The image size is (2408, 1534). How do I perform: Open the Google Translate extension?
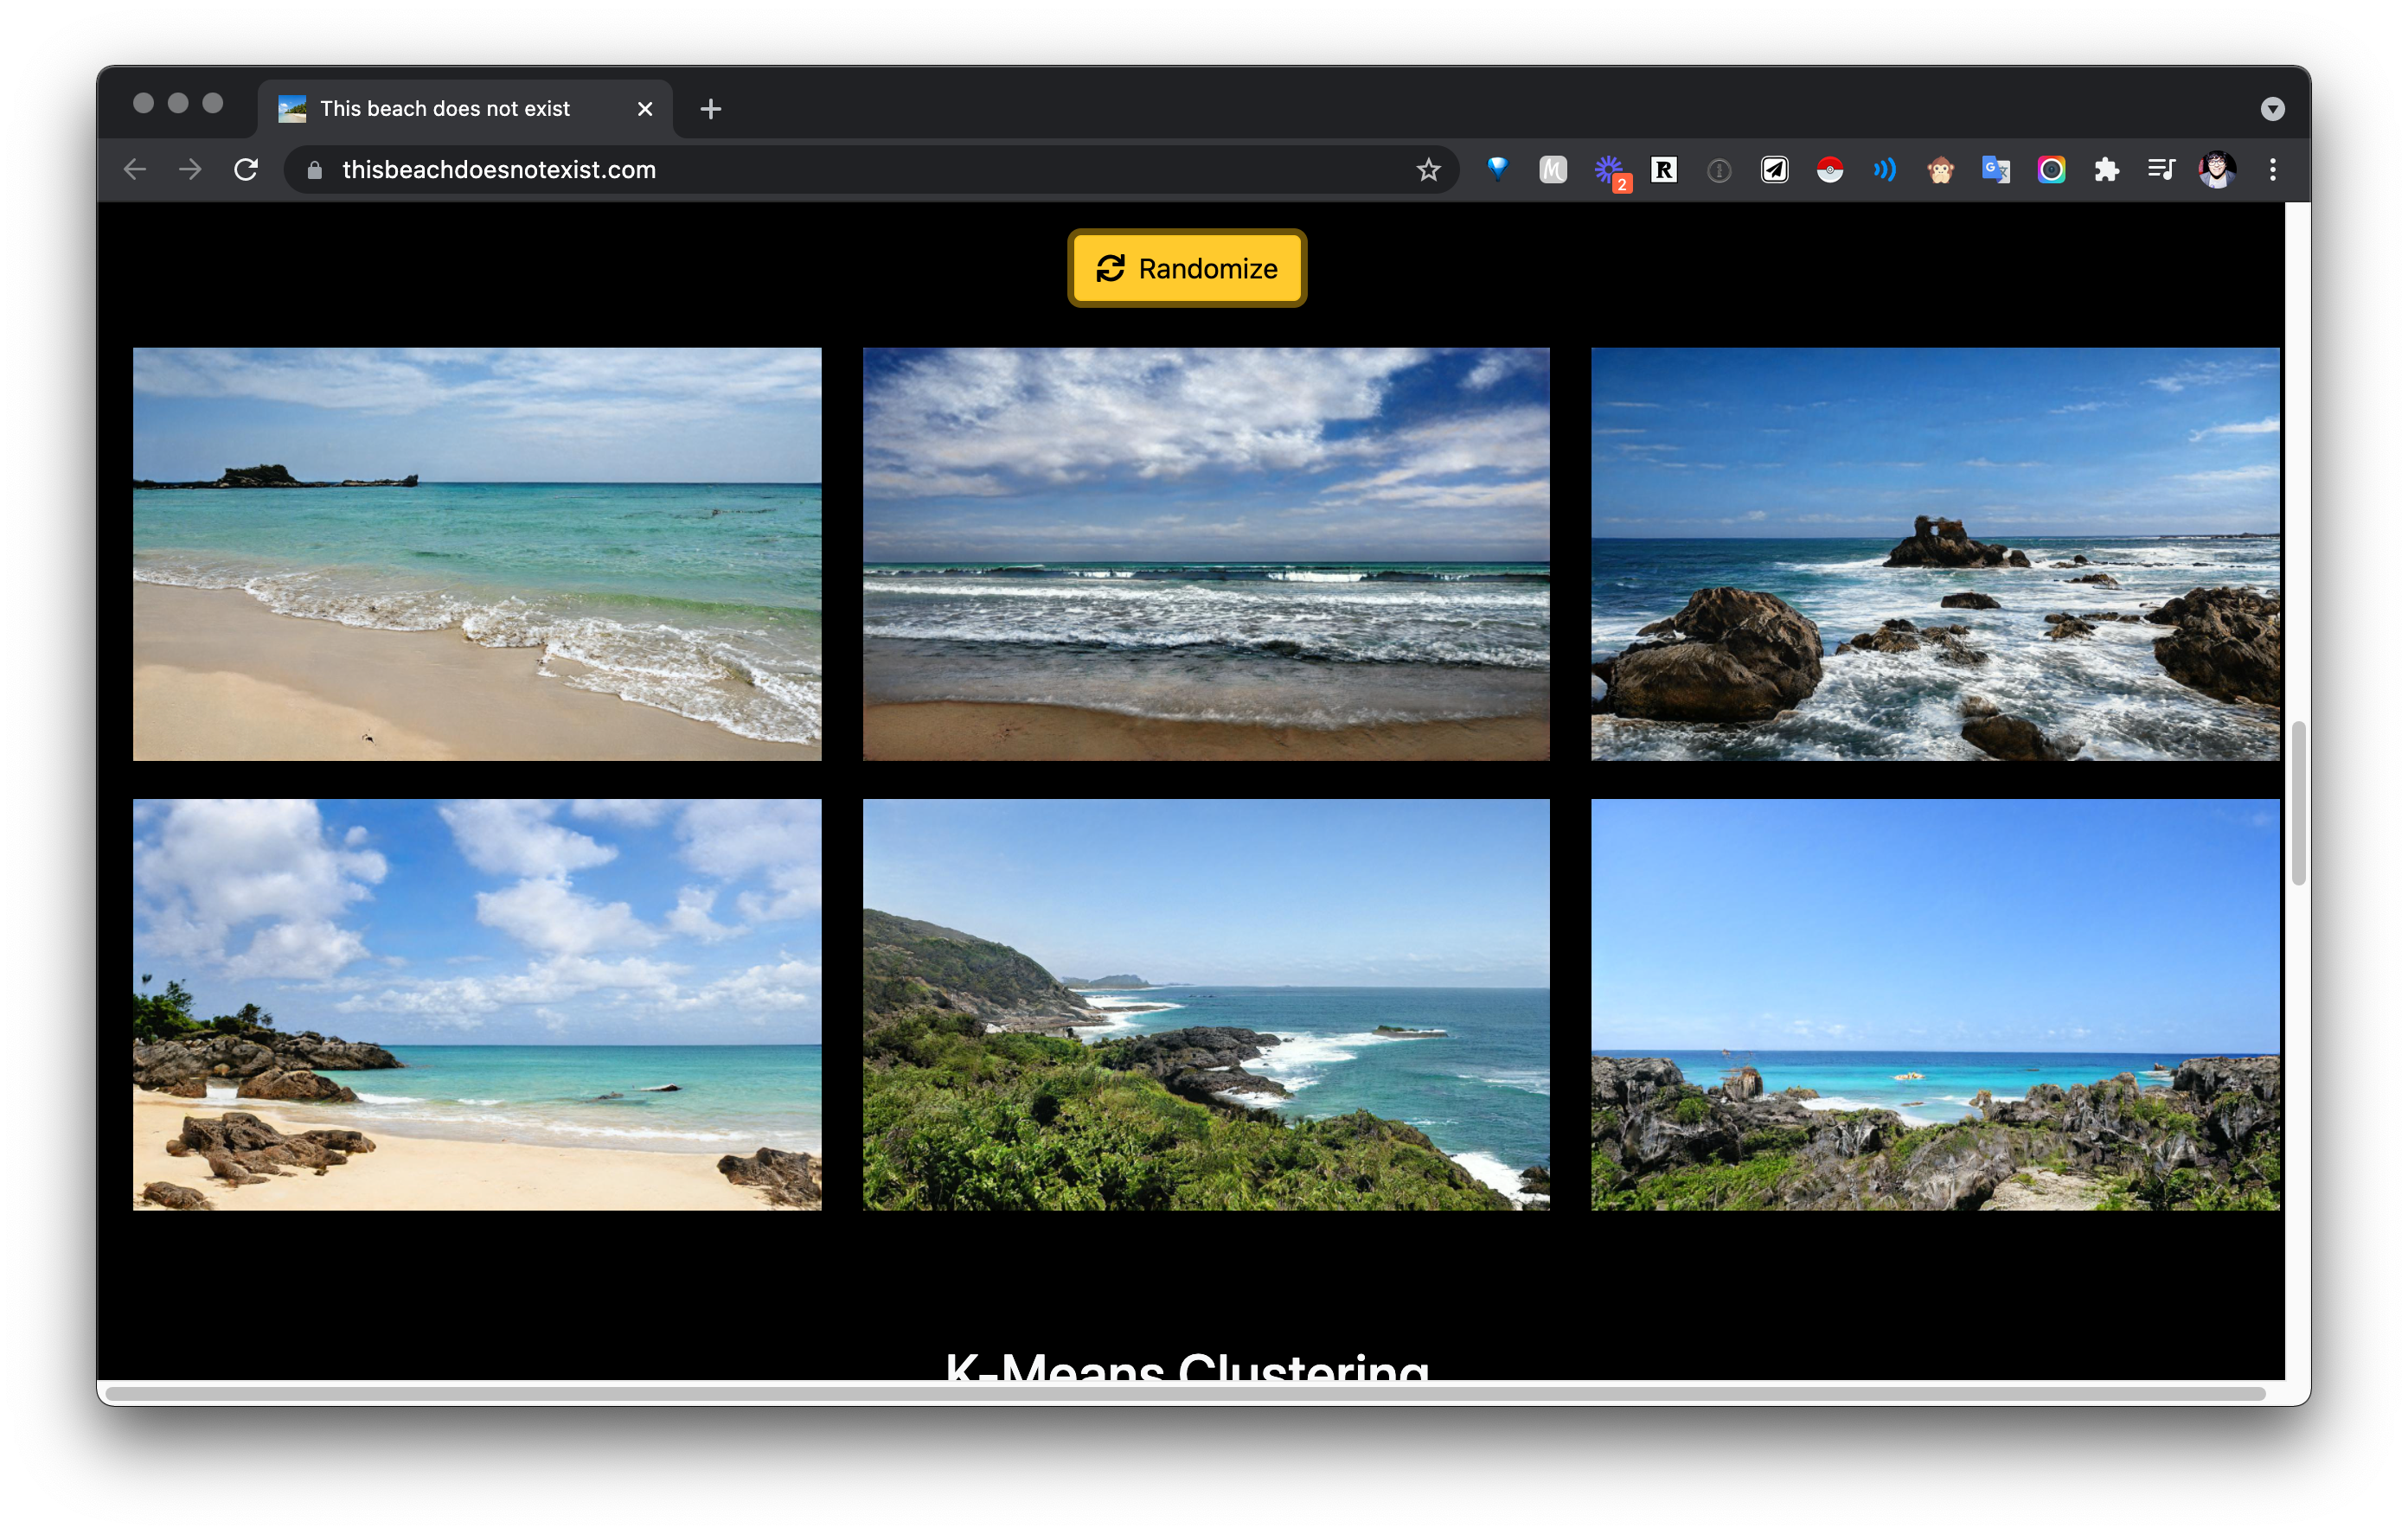tap(1995, 170)
